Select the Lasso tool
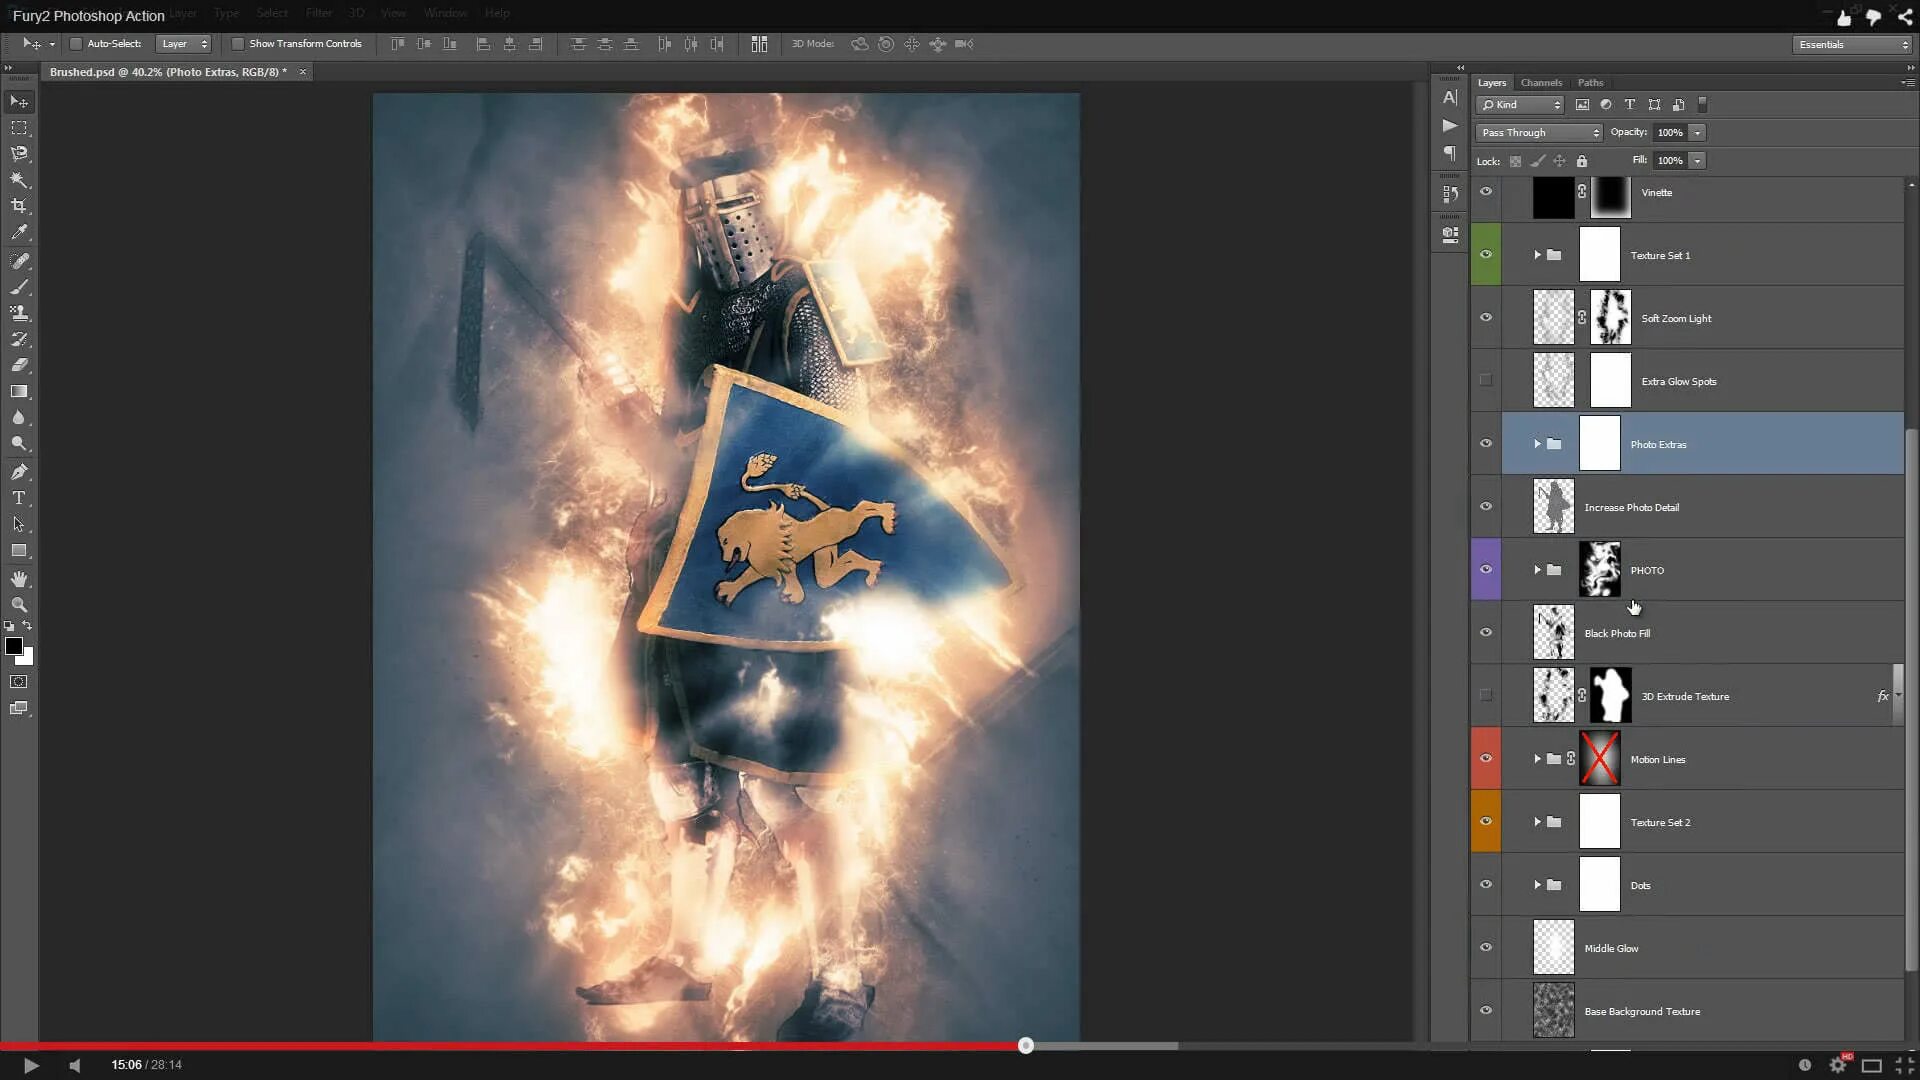1920x1080 pixels. pos(19,154)
